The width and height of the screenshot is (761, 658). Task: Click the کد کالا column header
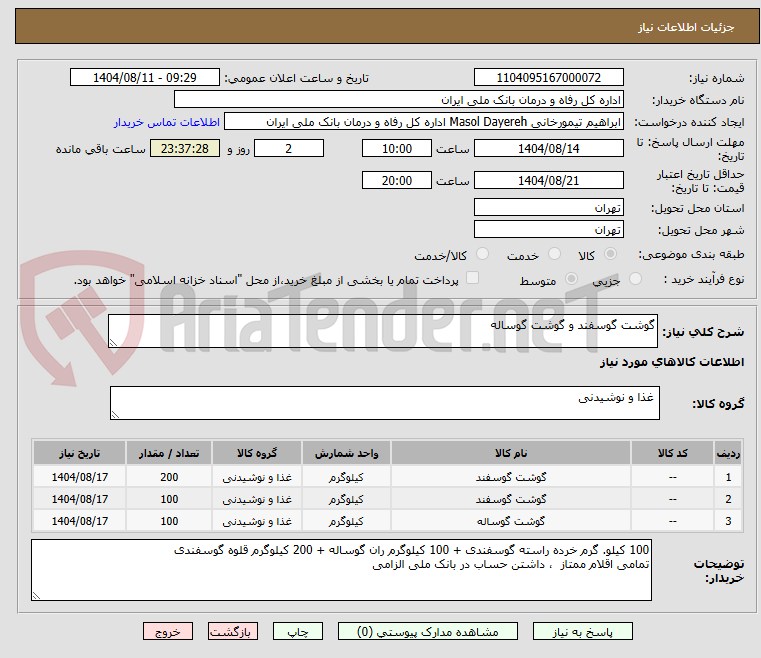coord(672,453)
